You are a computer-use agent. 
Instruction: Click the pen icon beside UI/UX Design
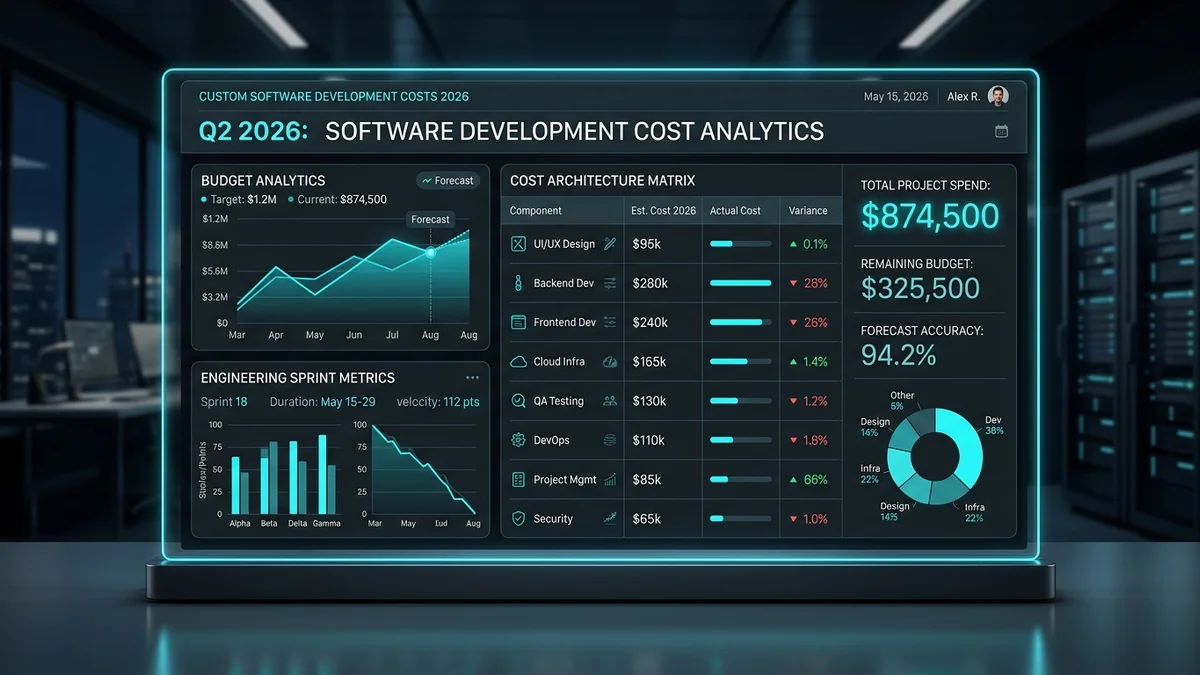[x=610, y=244]
